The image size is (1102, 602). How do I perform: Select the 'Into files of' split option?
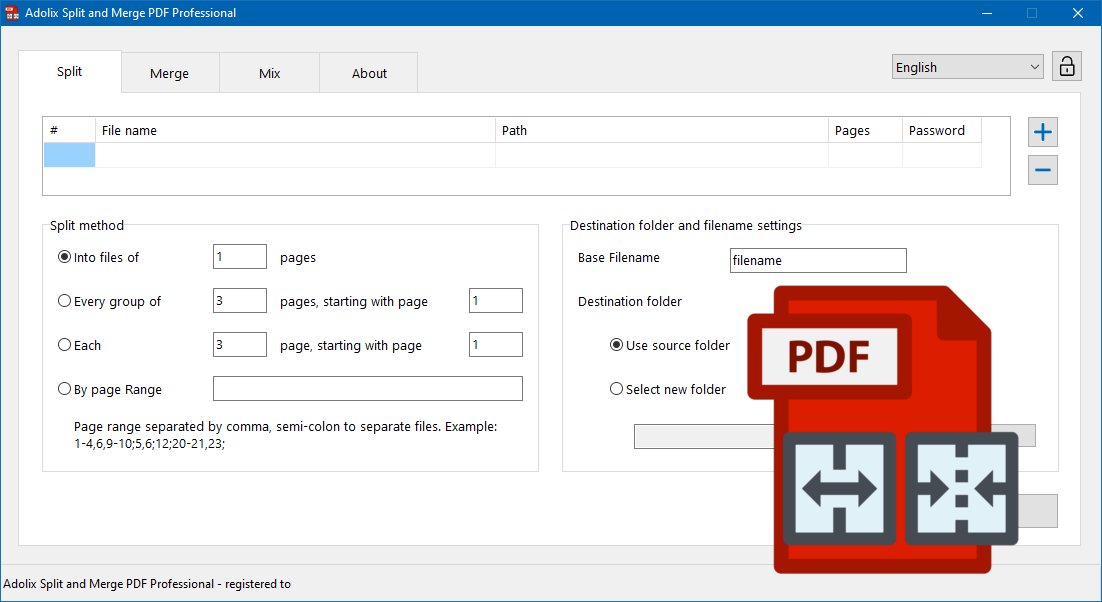[65, 257]
